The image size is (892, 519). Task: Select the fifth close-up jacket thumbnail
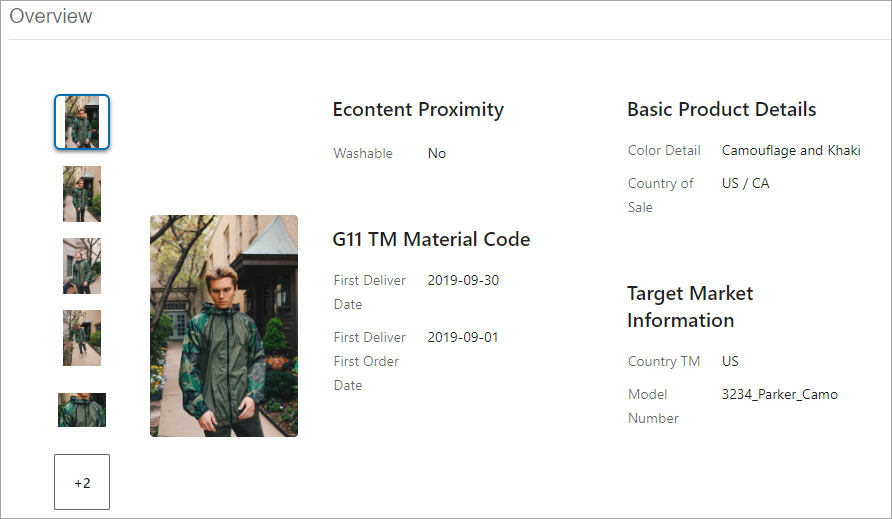82,410
